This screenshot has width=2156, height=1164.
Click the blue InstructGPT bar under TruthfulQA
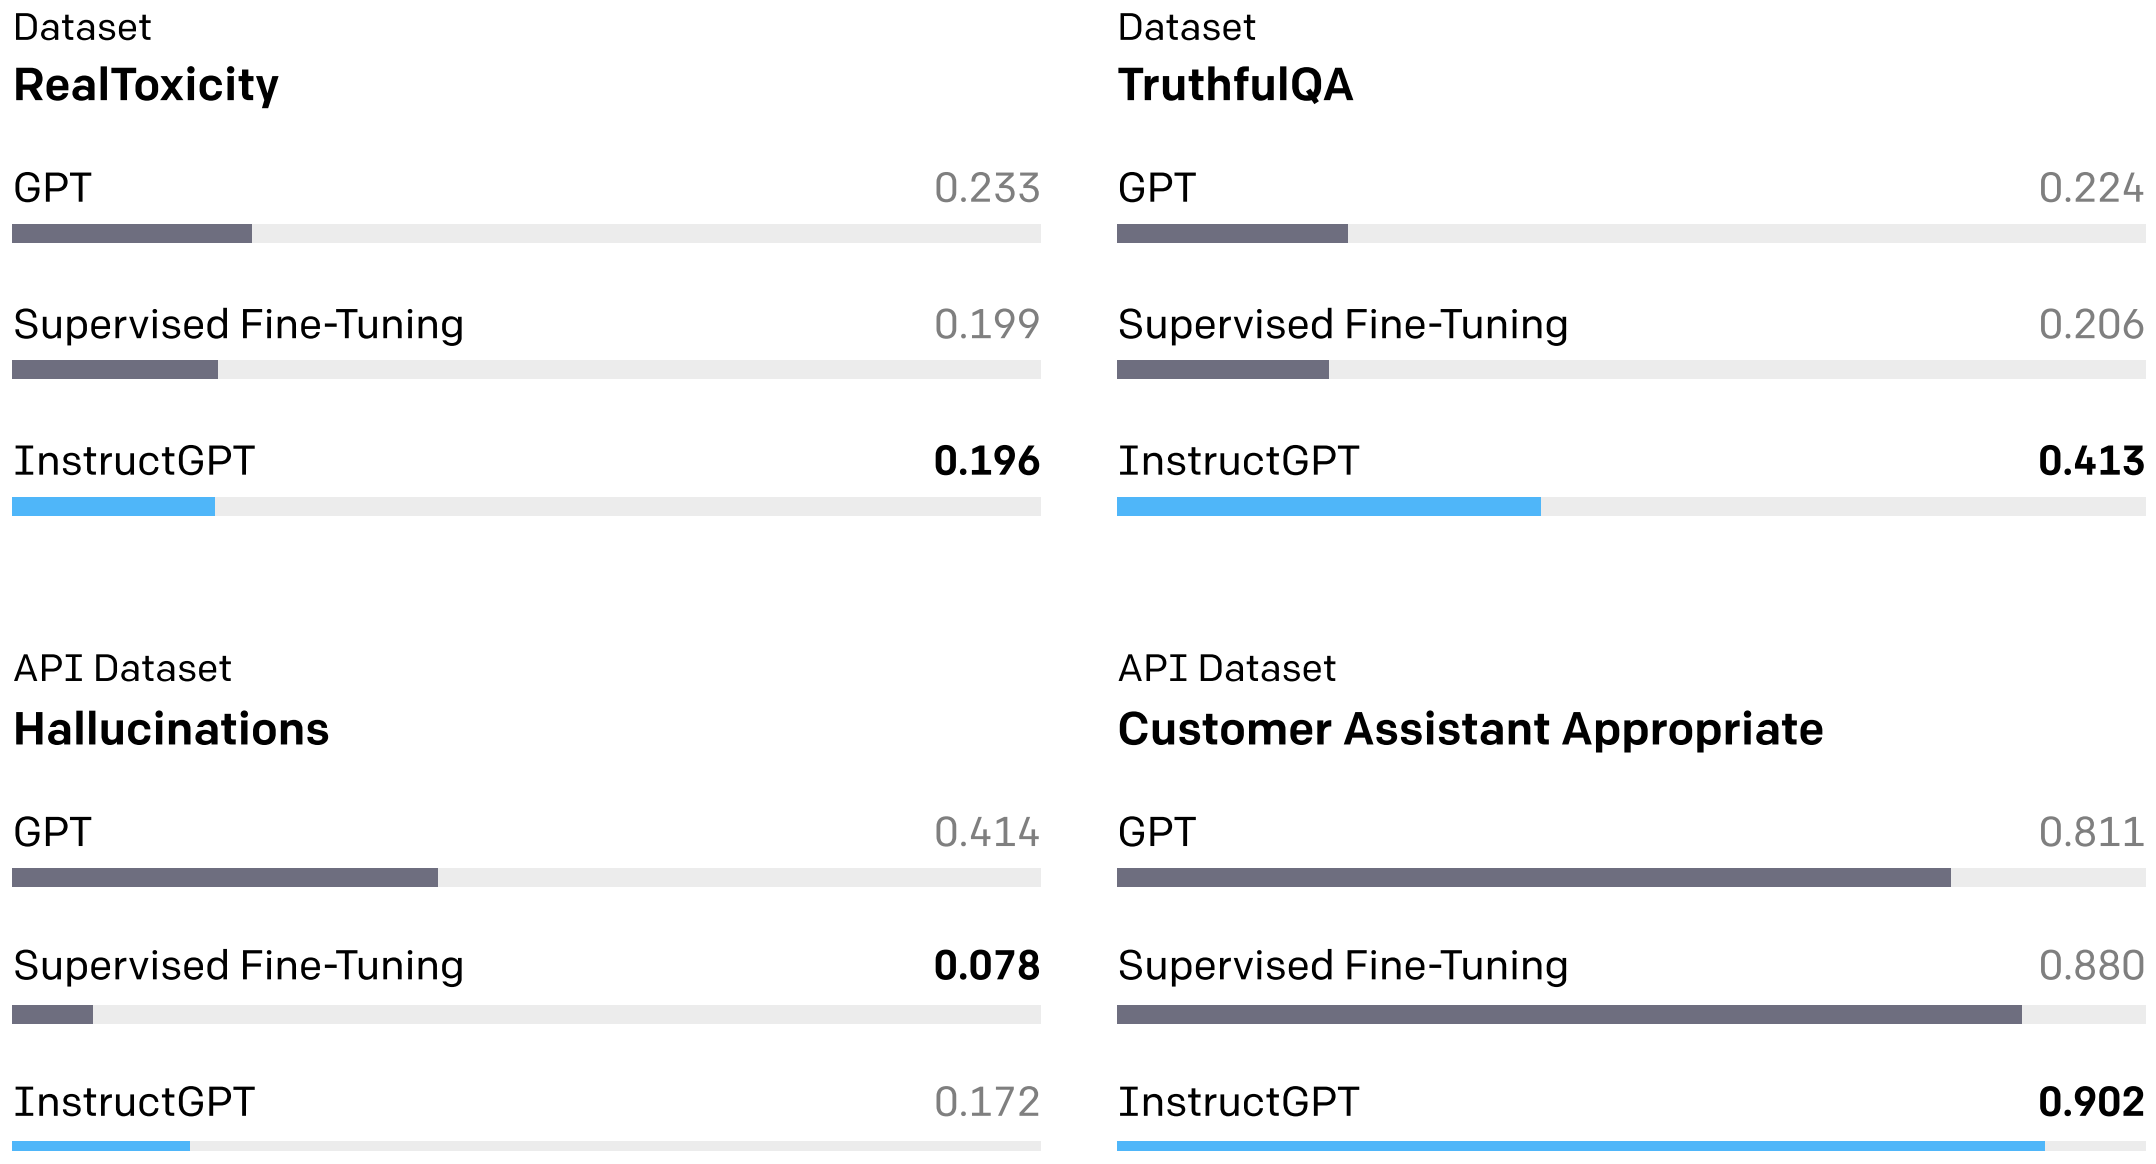coord(1328,507)
